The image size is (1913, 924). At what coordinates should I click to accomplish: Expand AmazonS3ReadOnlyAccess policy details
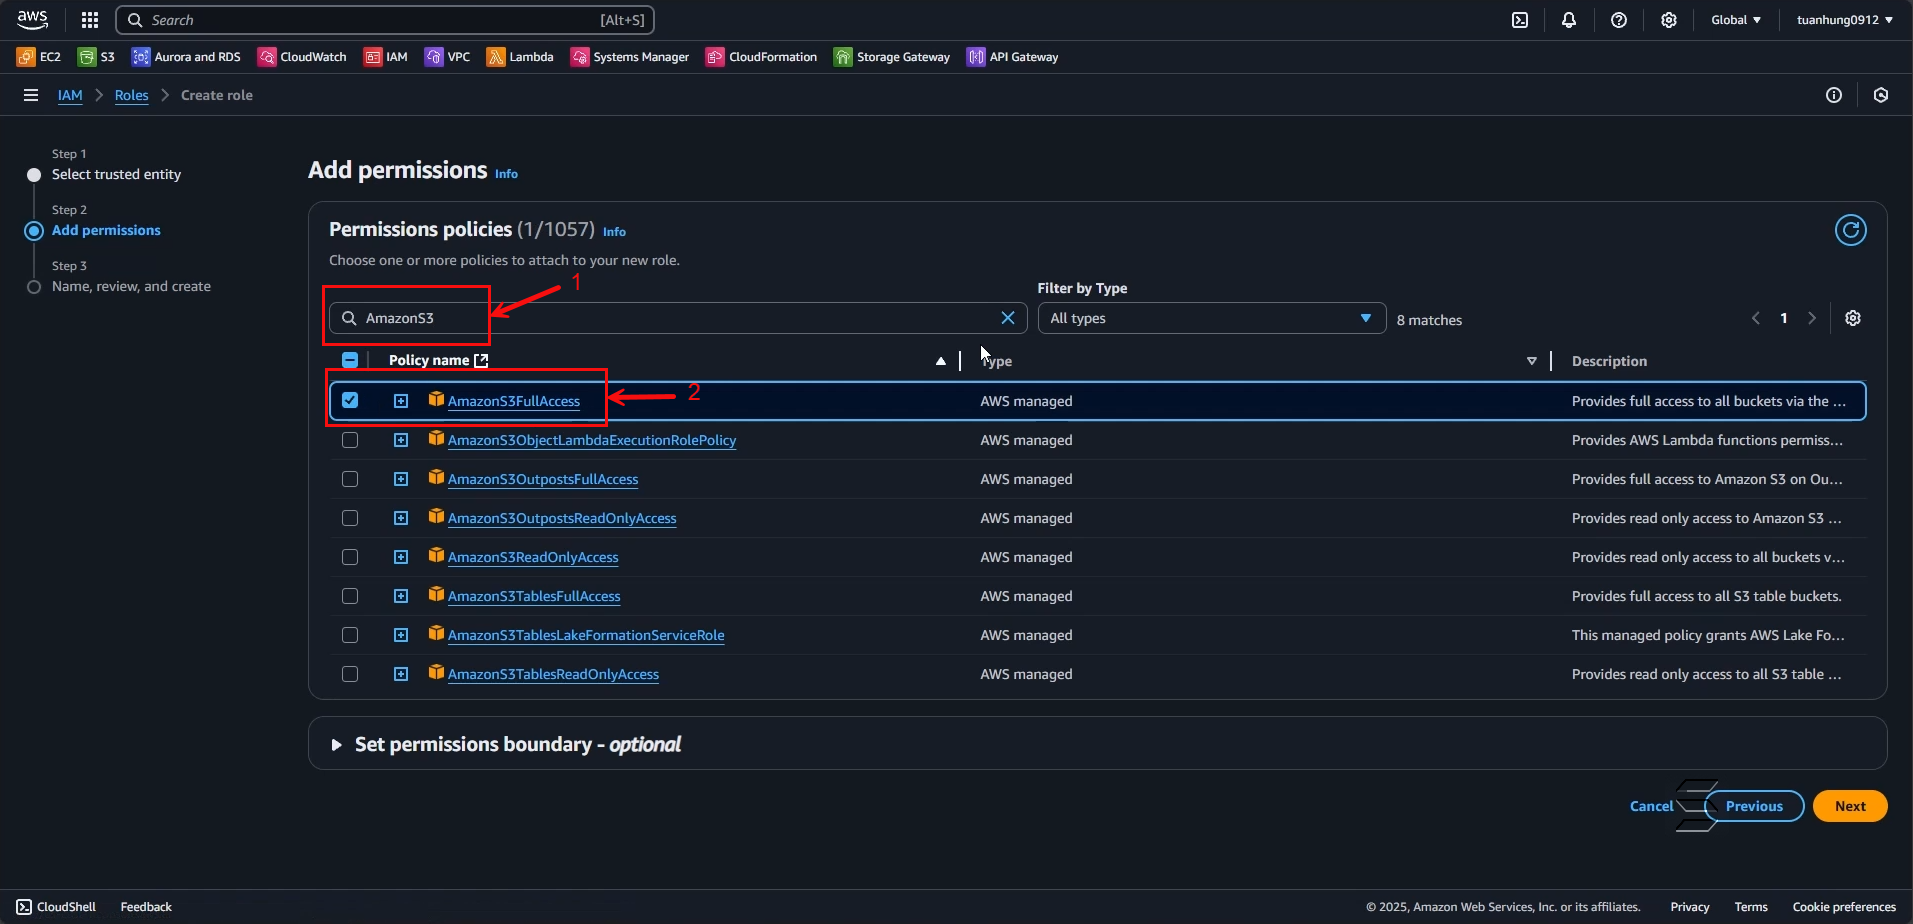(401, 557)
